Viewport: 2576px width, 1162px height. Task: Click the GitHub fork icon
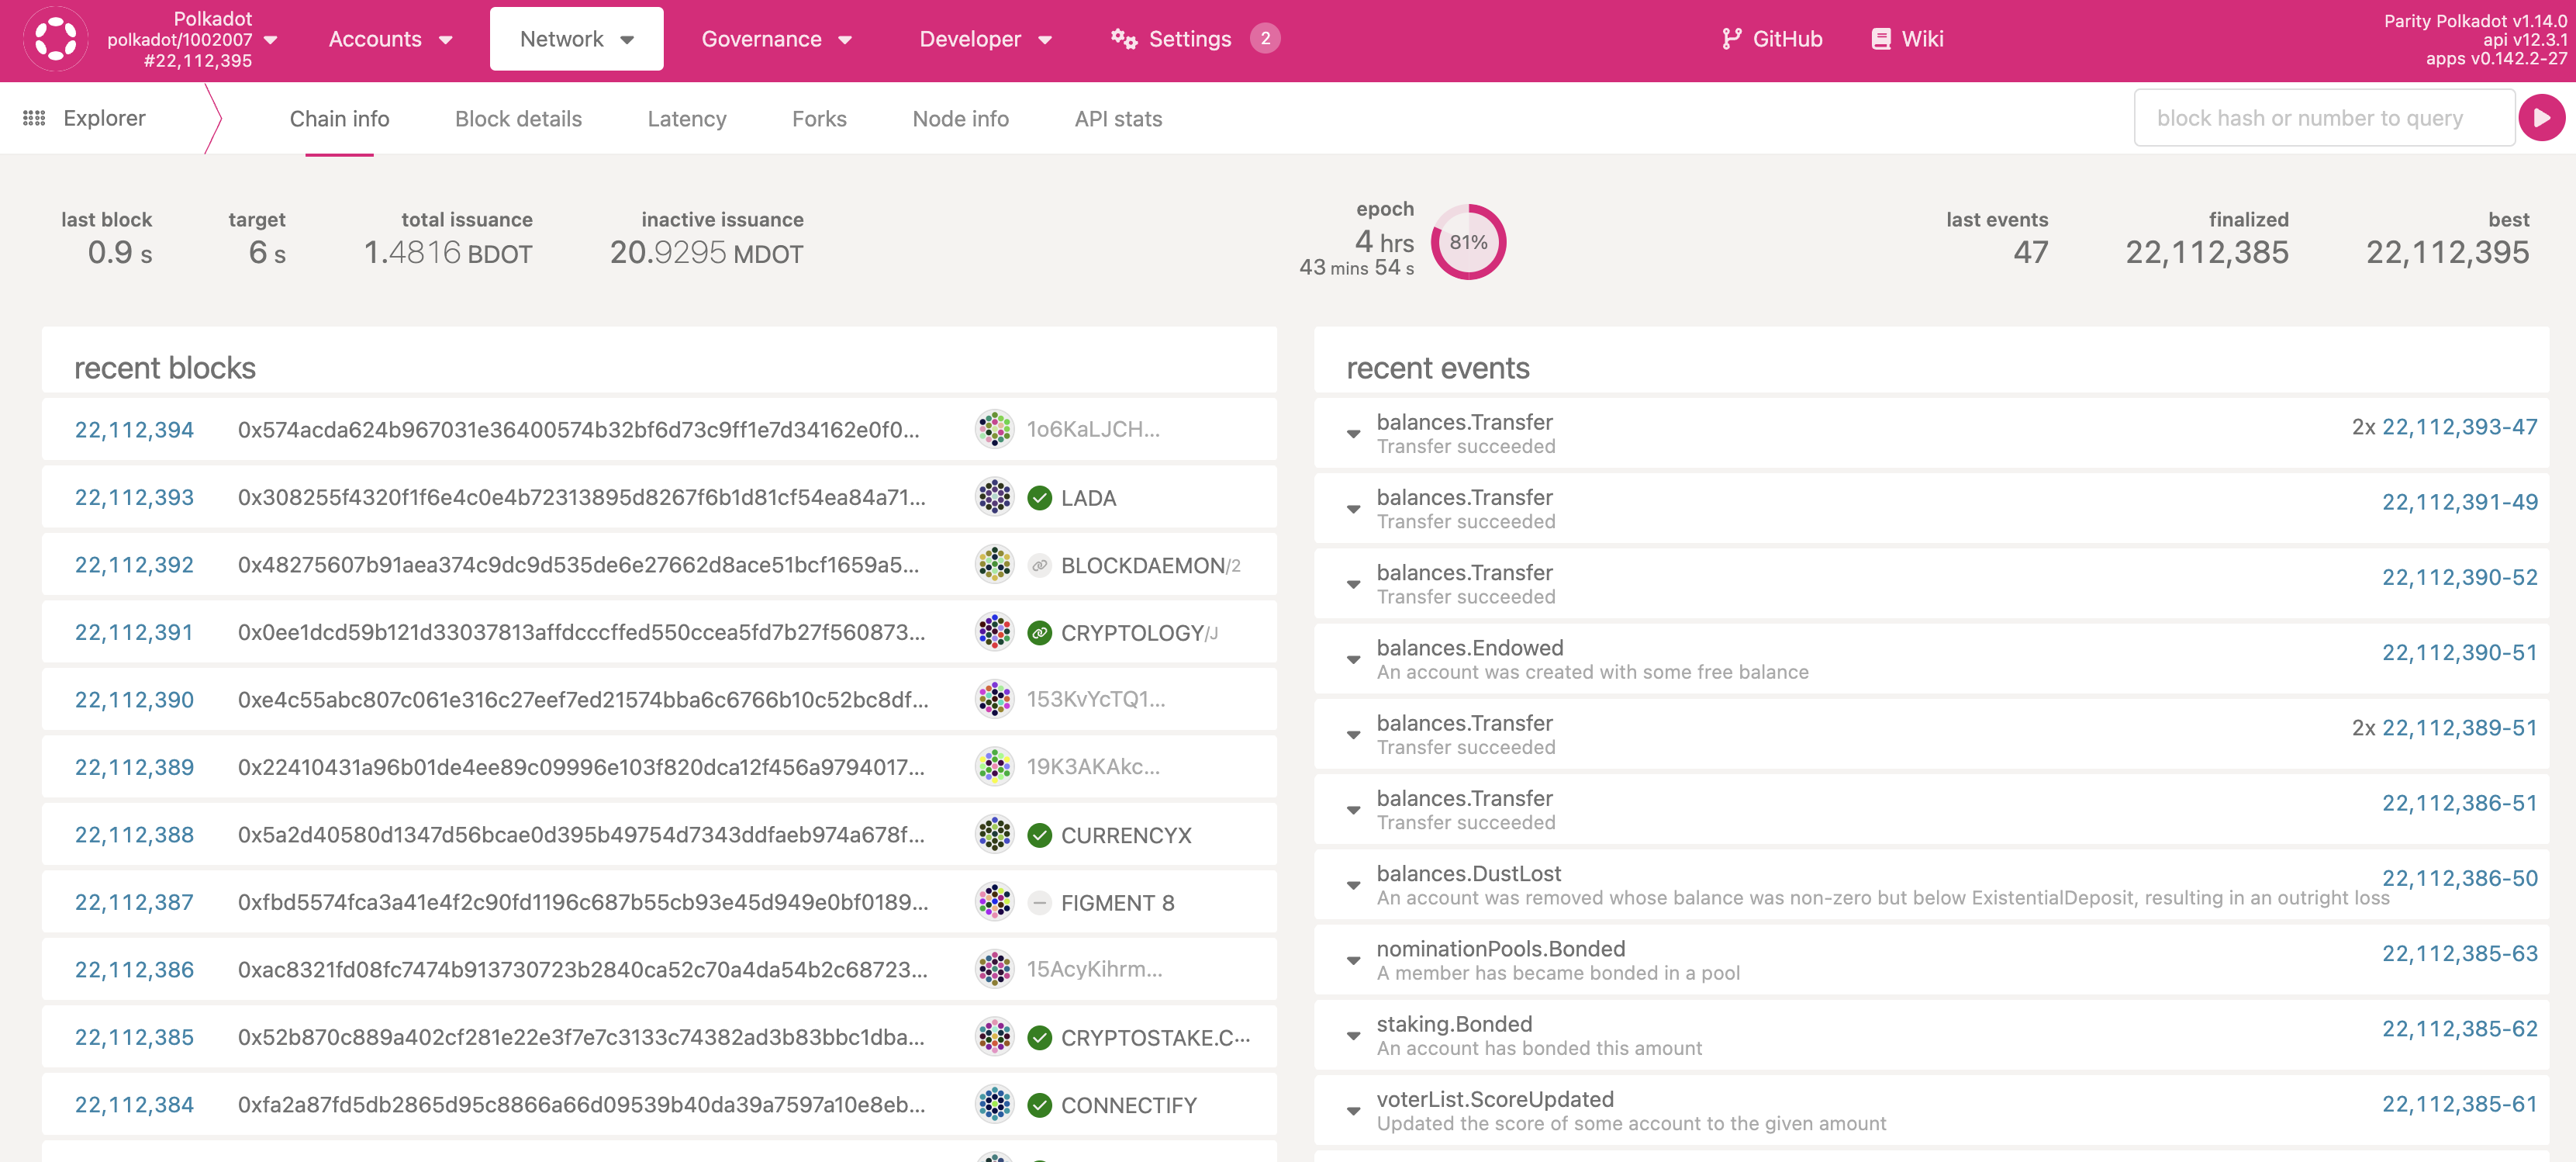[1731, 39]
